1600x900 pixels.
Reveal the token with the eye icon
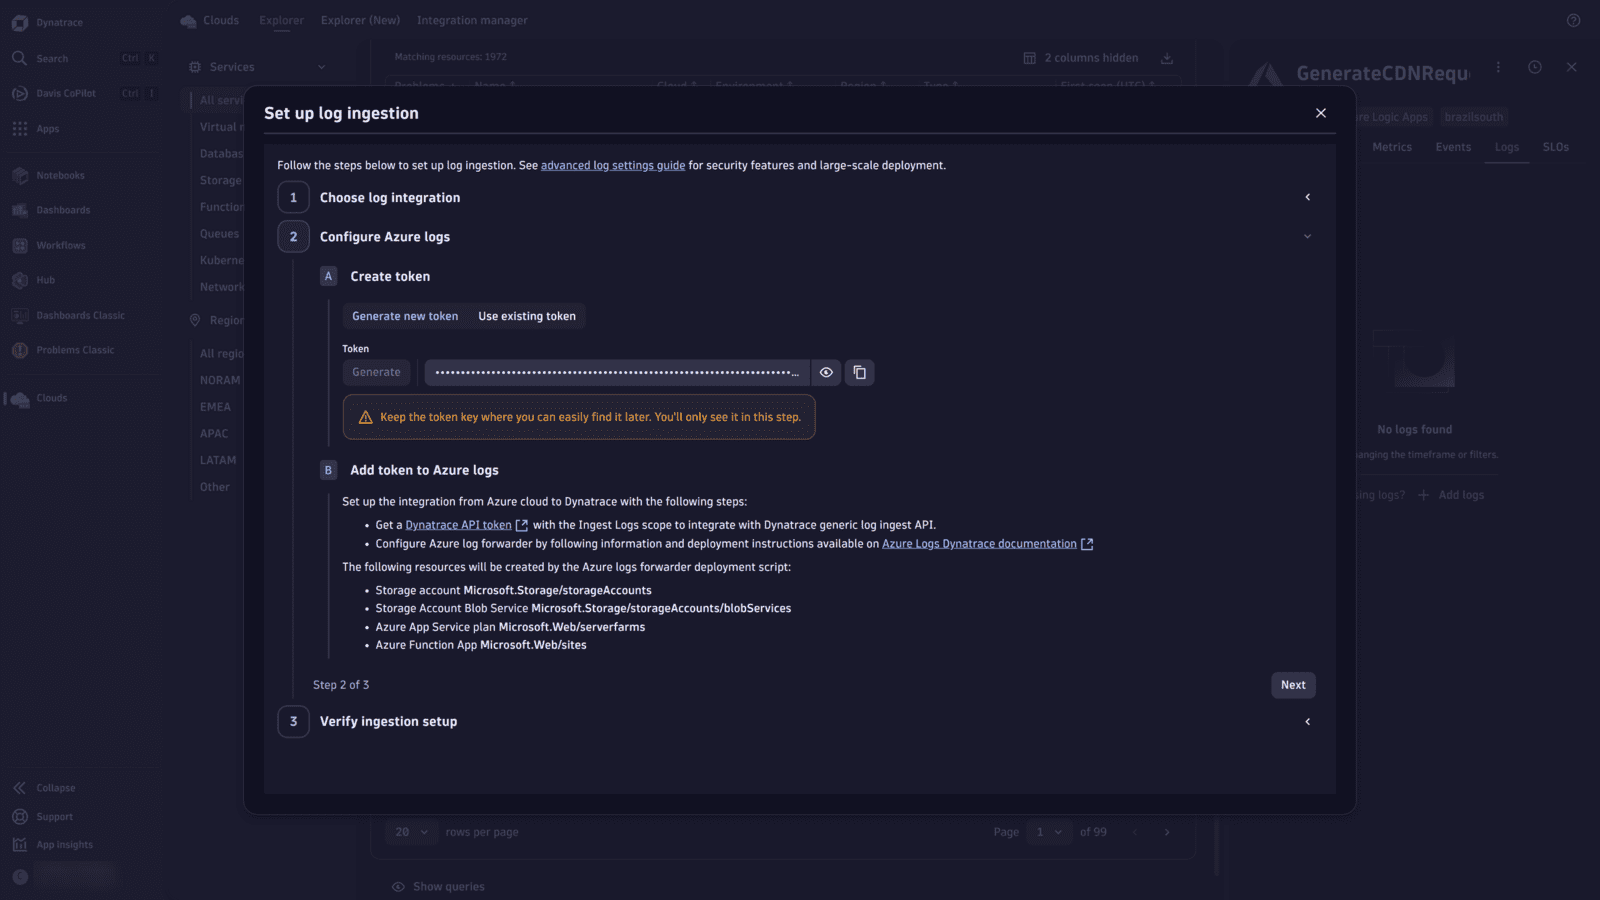pos(825,372)
